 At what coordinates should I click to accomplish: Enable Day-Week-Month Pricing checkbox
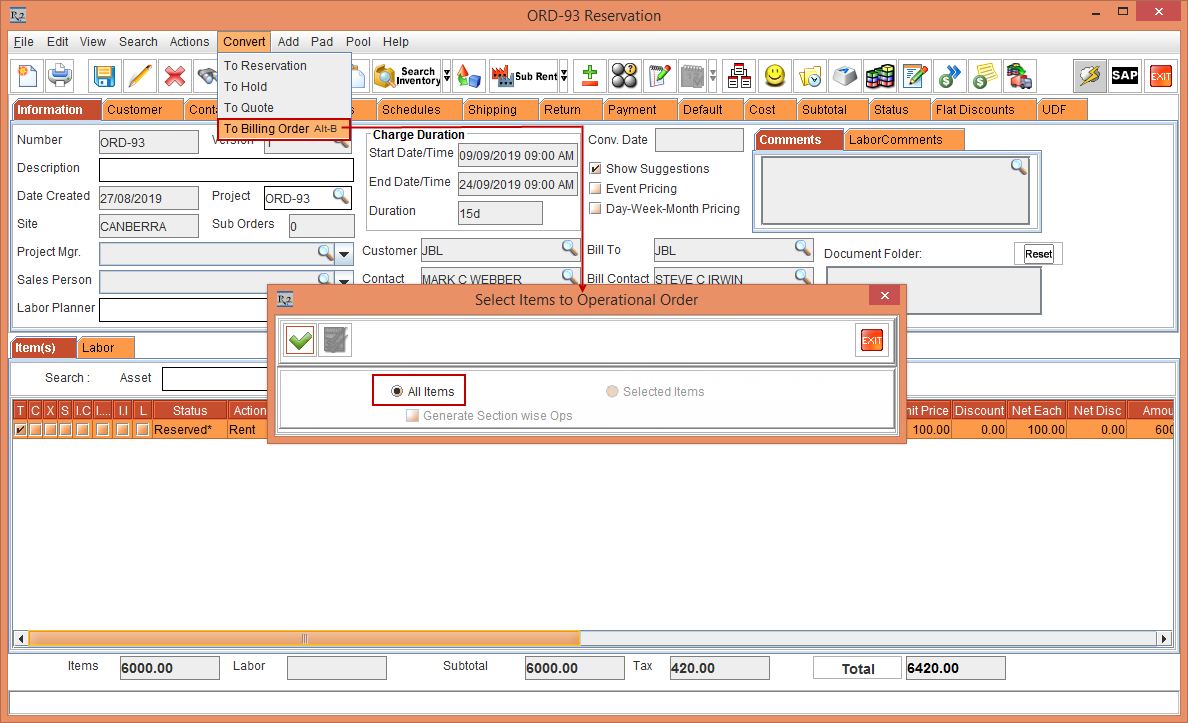596,209
